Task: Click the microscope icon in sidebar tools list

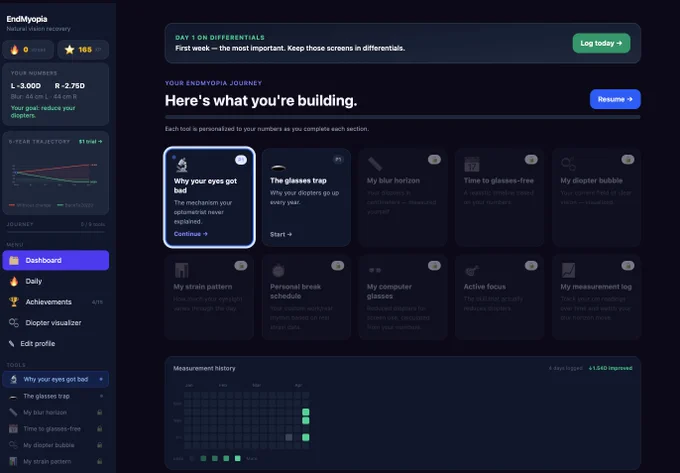Action: (13, 379)
